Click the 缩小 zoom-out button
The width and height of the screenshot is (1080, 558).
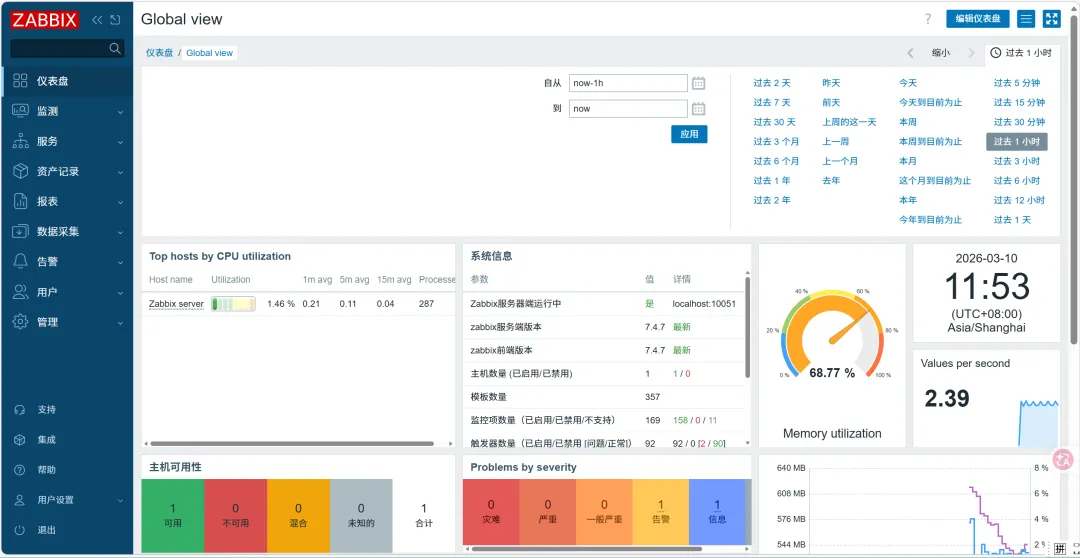tap(941, 53)
